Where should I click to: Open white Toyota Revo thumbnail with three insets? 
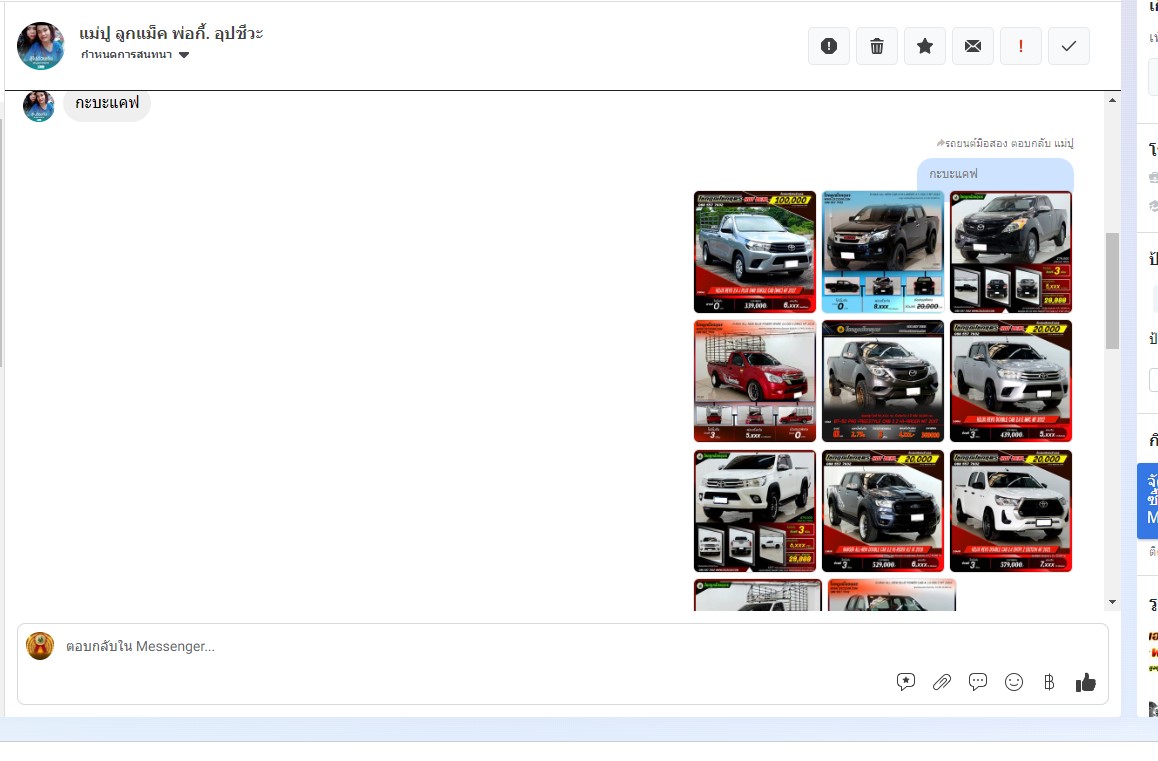pyautogui.click(x=755, y=511)
